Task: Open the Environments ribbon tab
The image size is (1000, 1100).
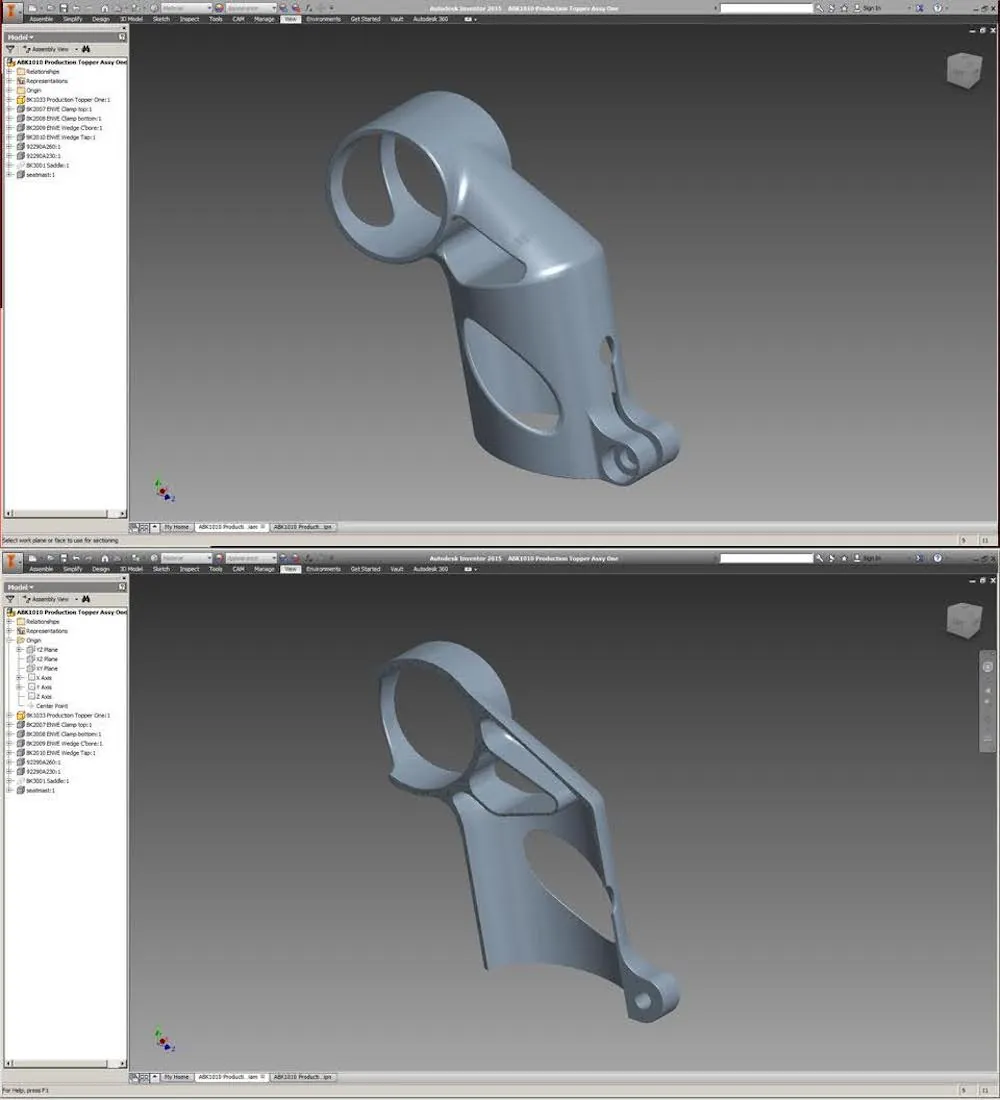Action: tap(324, 18)
